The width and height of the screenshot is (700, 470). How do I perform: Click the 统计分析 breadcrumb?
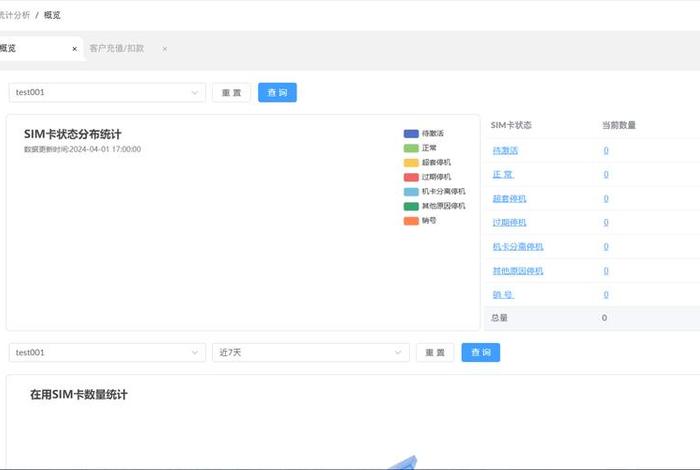pos(14,15)
